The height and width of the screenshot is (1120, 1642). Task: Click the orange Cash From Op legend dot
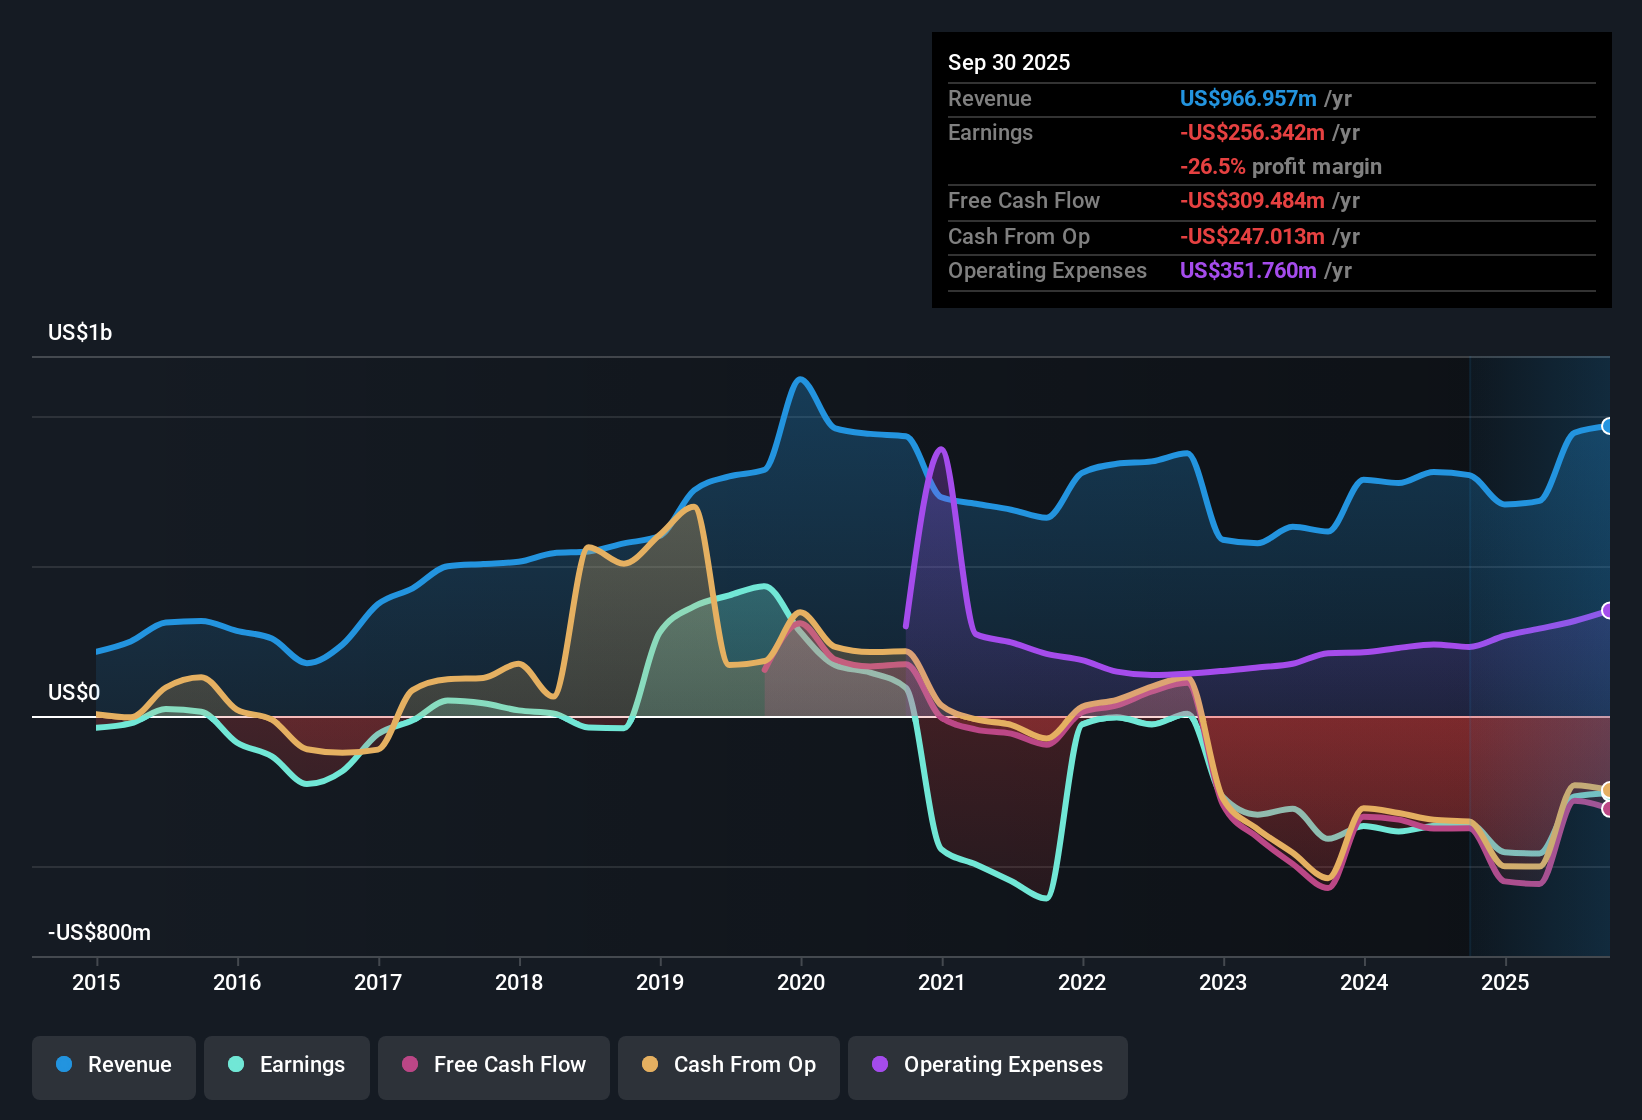coord(650,1065)
